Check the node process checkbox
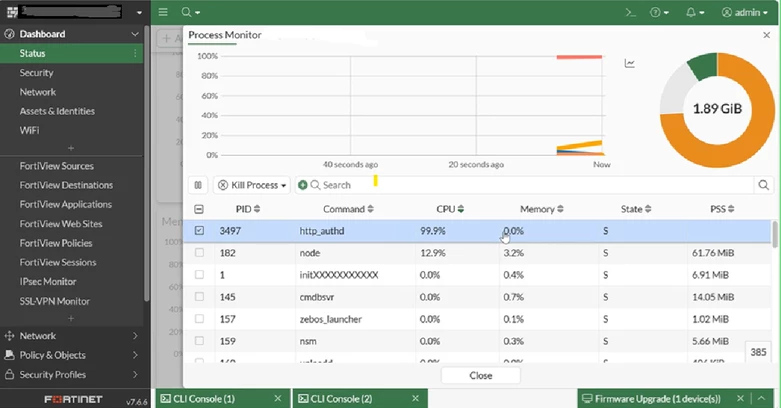Image resolution: width=781 pixels, height=408 pixels. tap(199, 253)
